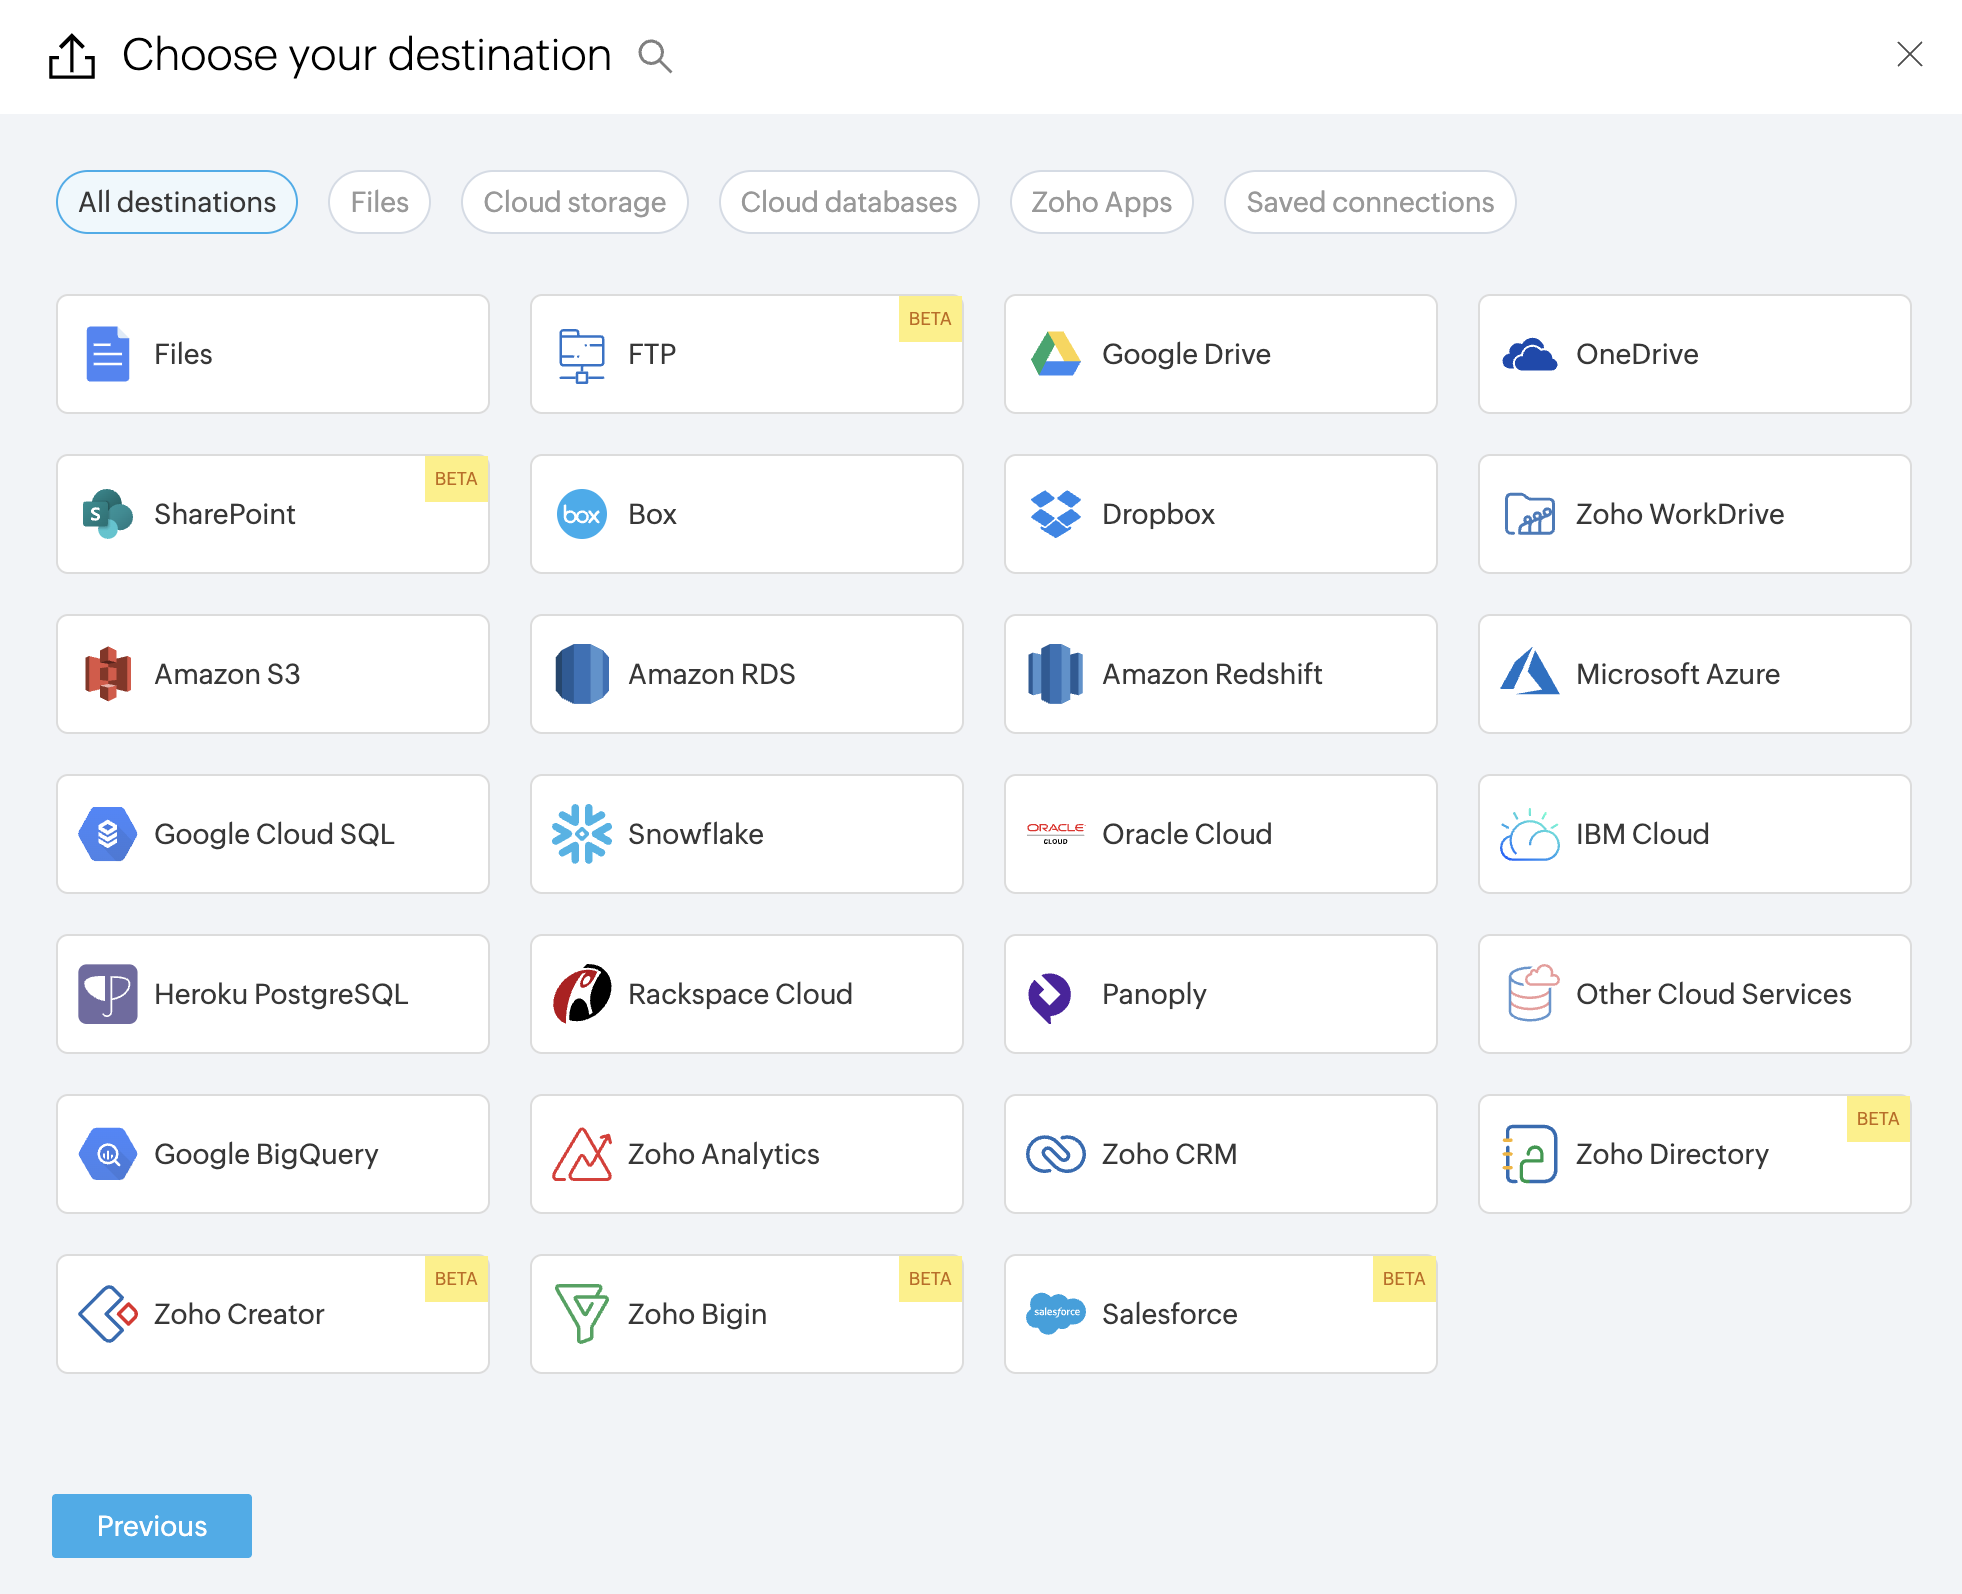The height and width of the screenshot is (1594, 1962).
Task: Click the Dropbox logo icon
Action: 1055,514
